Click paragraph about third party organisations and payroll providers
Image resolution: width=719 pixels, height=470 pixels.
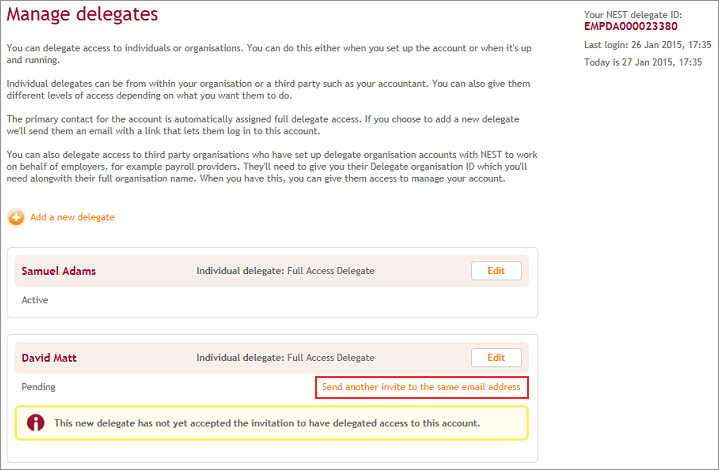point(272,166)
